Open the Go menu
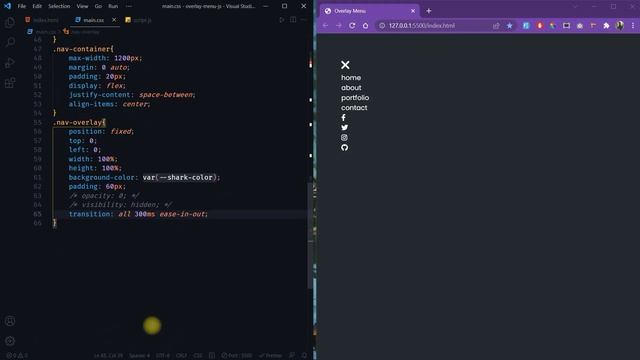 point(98,6)
